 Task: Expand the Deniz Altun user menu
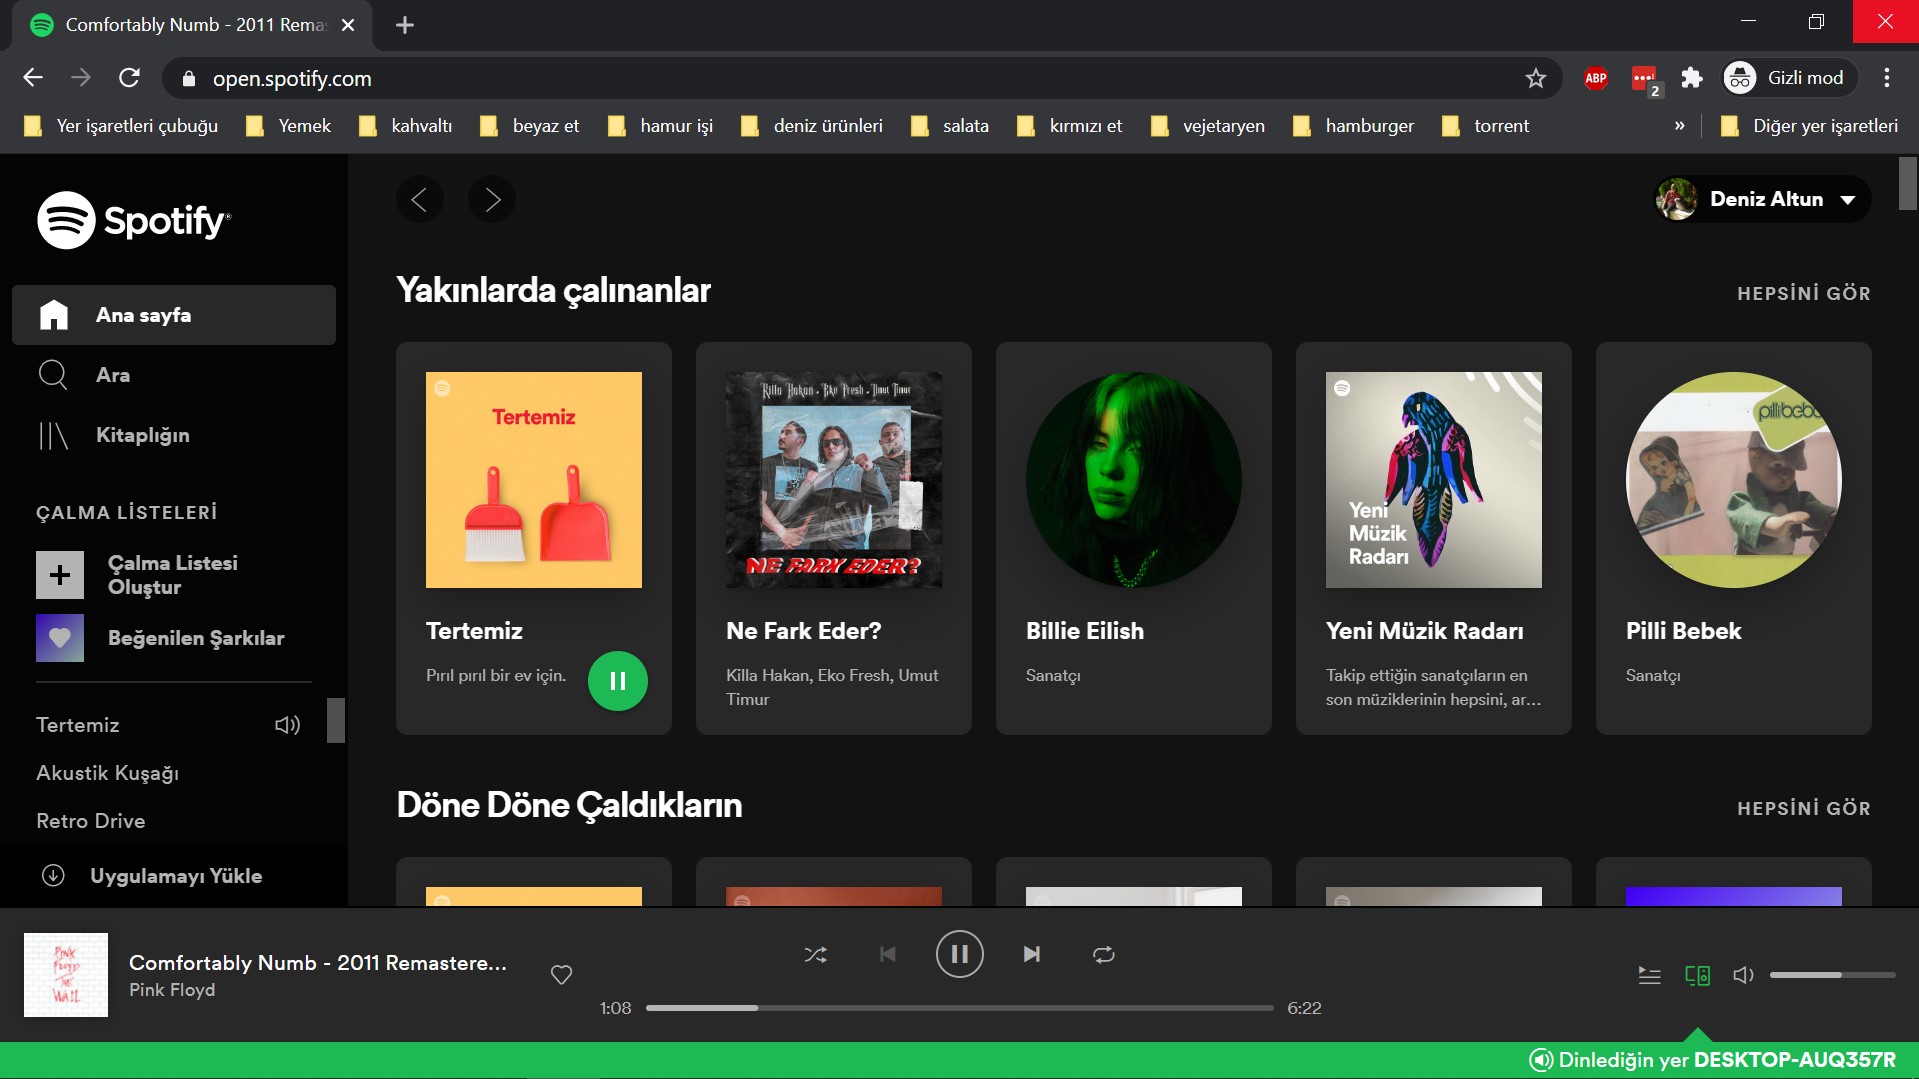1762,199
